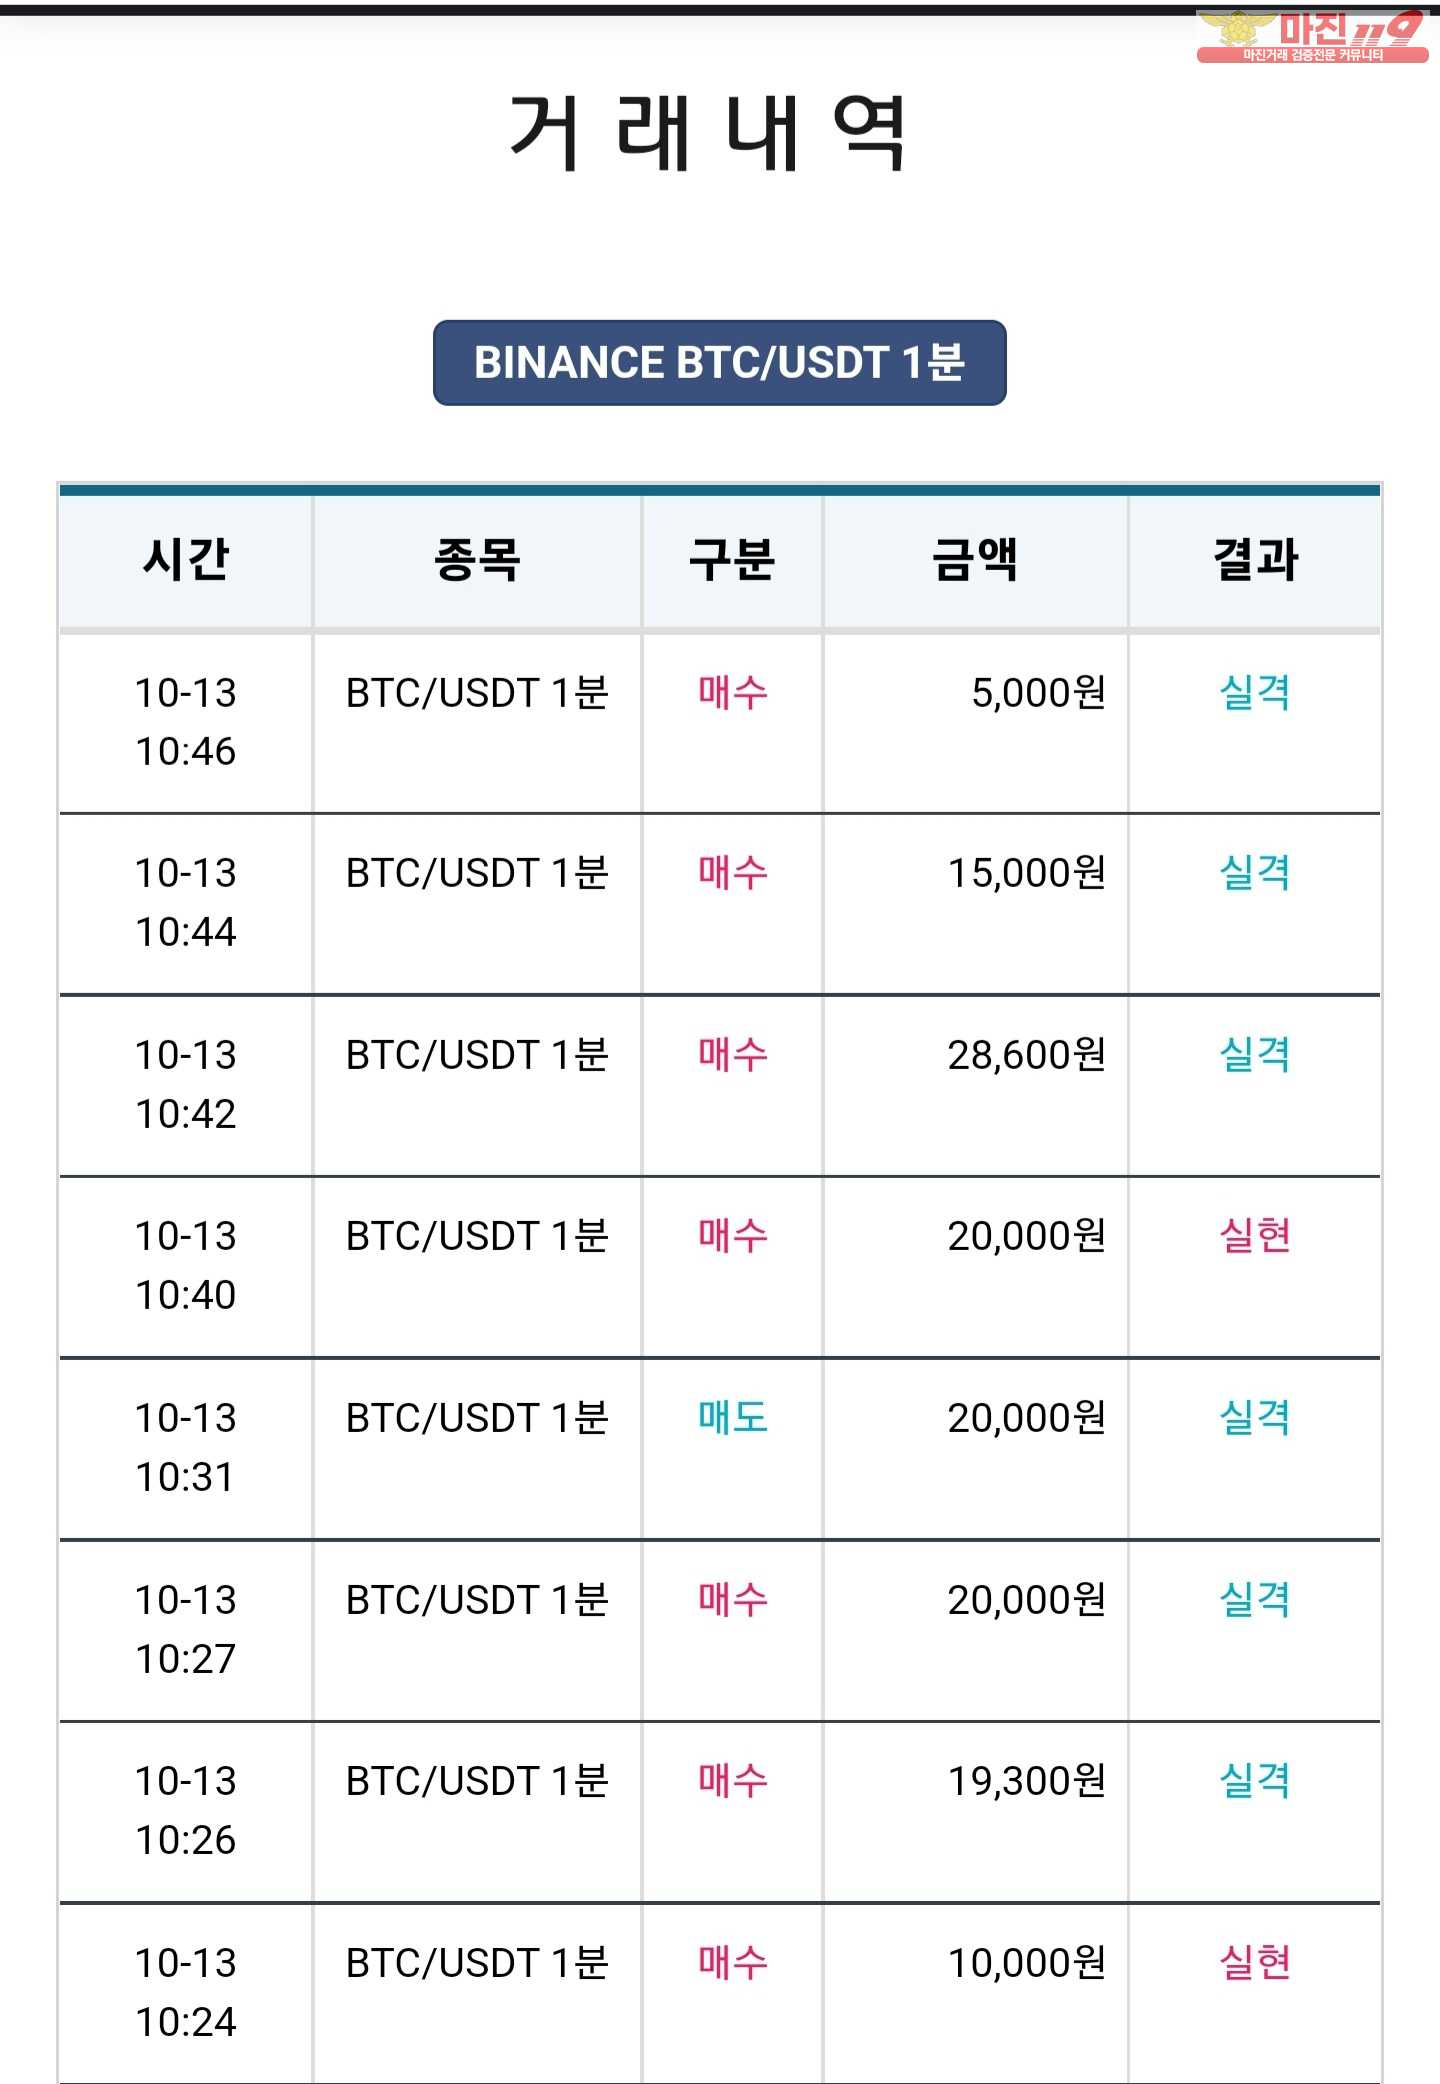Image resolution: width=1440 pixels, height=2084 pixels.
Task: Click the 마진119 logo watermark
Action: point(1312,37)
